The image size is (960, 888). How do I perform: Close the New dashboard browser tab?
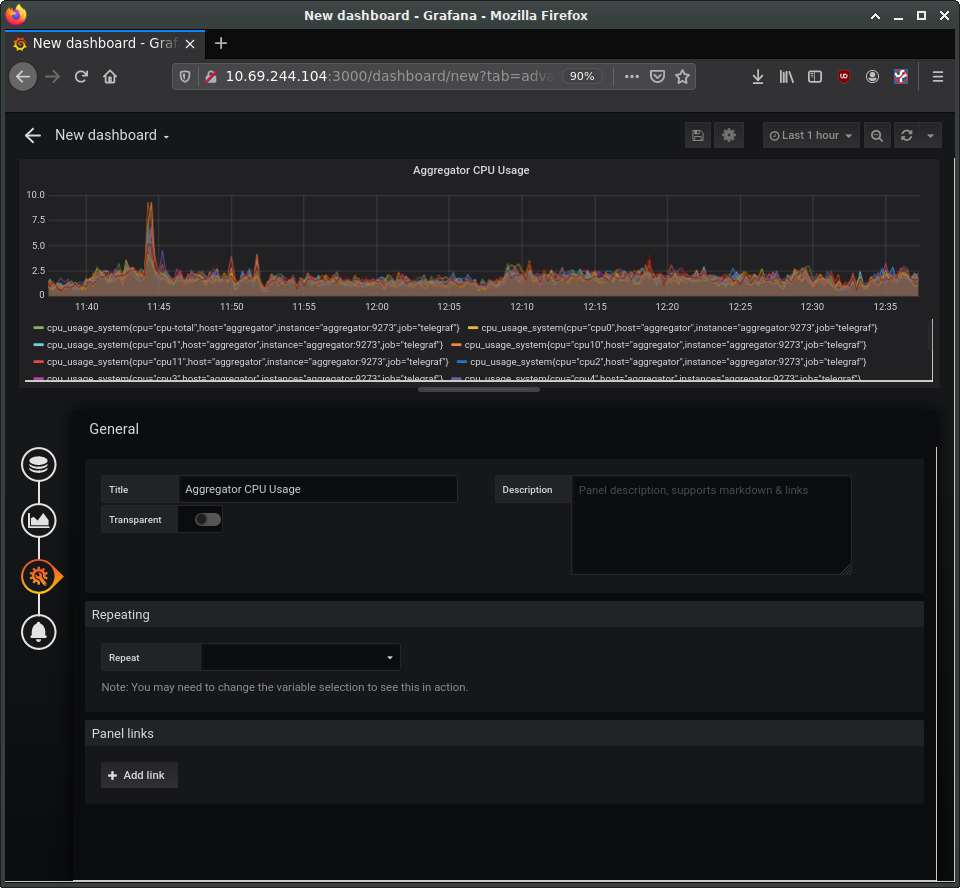click(190, 43)
